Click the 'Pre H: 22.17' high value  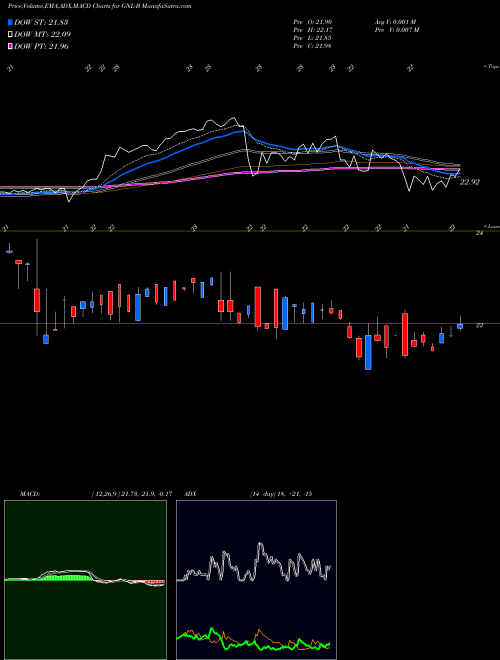(313, 30)
